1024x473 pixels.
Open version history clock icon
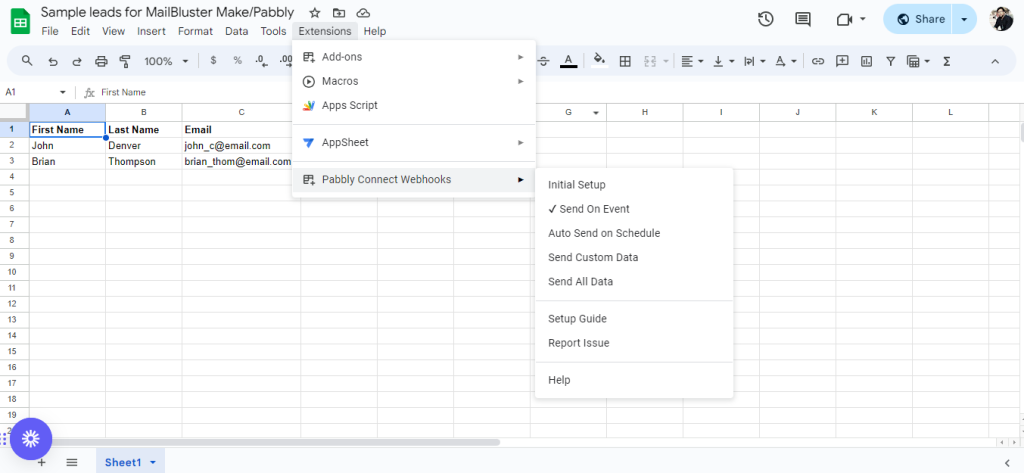[766, 19]
